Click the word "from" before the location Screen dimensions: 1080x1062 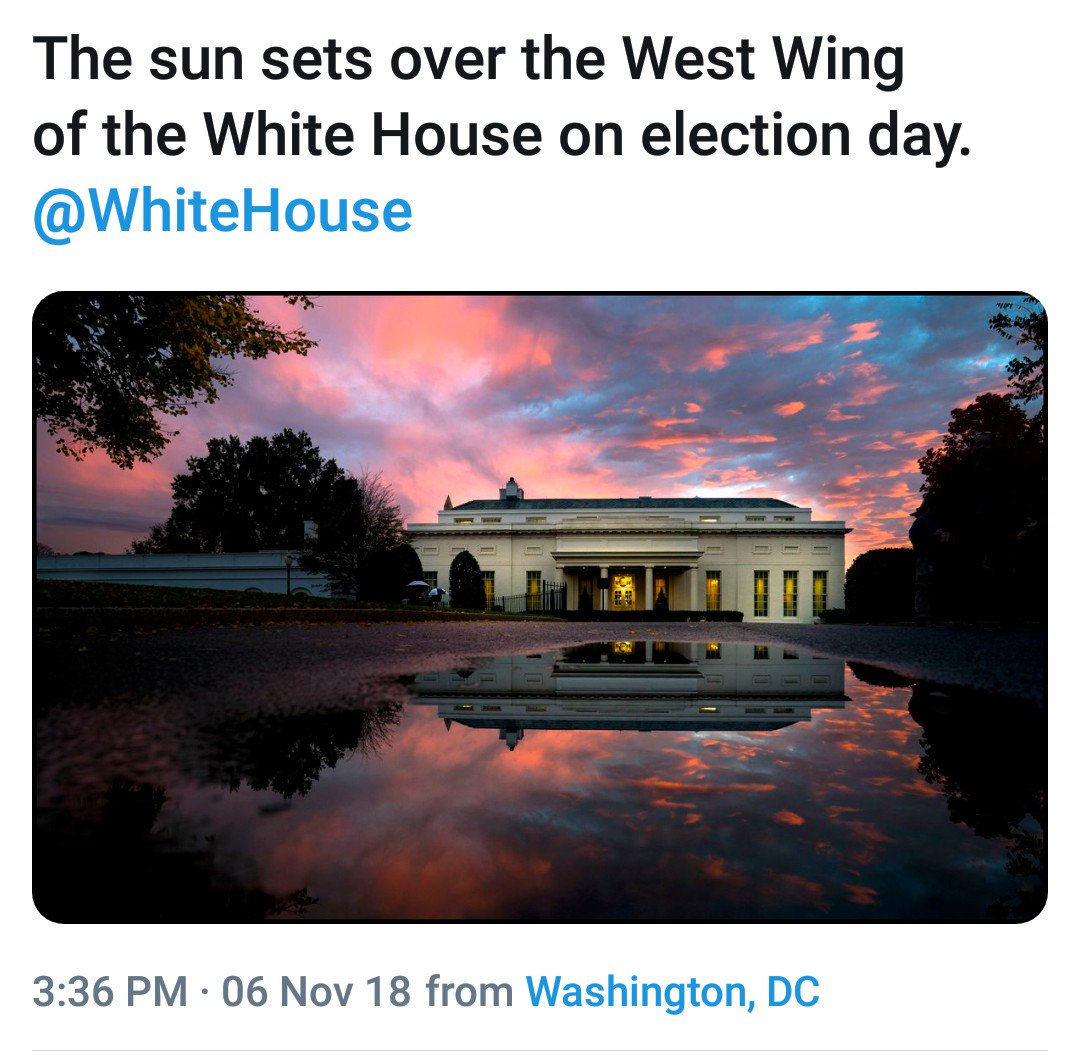click(468, 991)
